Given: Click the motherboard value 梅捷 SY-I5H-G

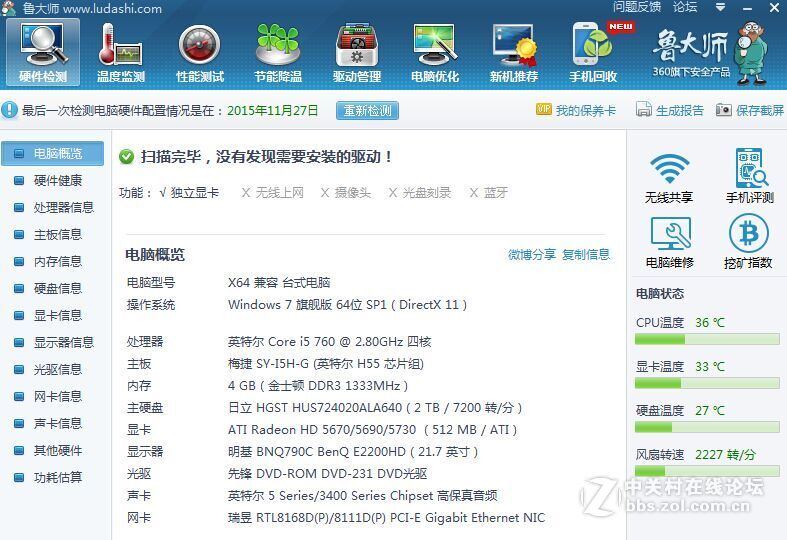Looking at the screenshot, I should [x=326, y=364].
